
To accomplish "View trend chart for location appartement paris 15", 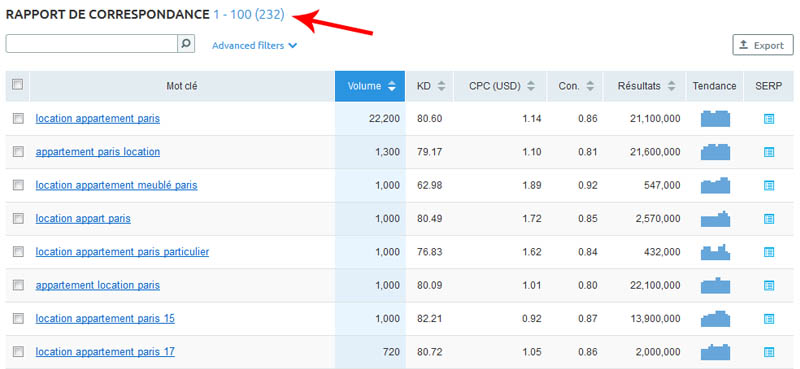I will [x=715, y=318].
